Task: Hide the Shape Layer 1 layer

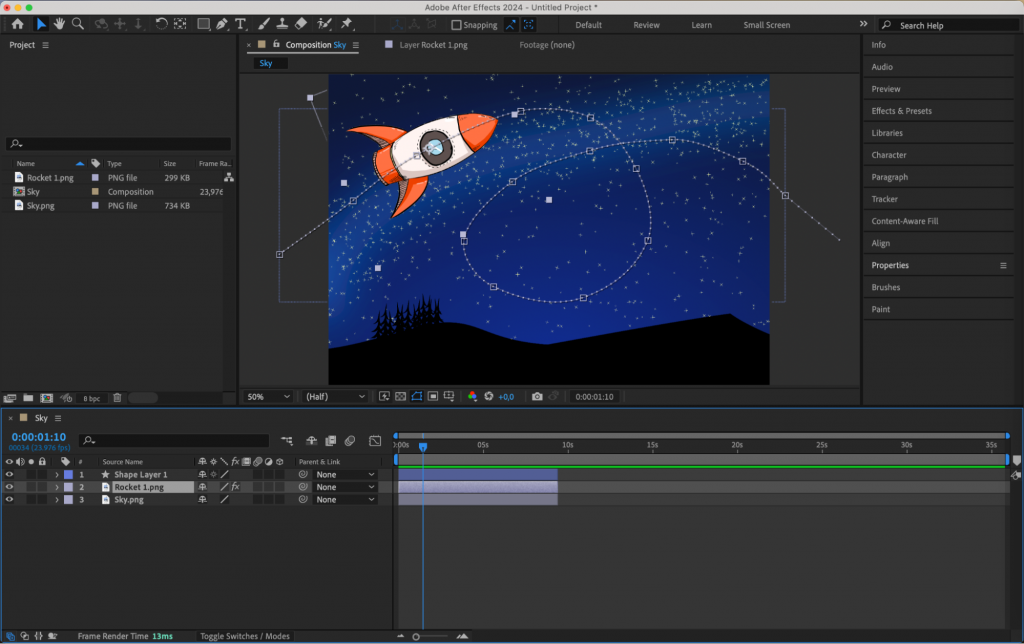Action: pos(10,473)
